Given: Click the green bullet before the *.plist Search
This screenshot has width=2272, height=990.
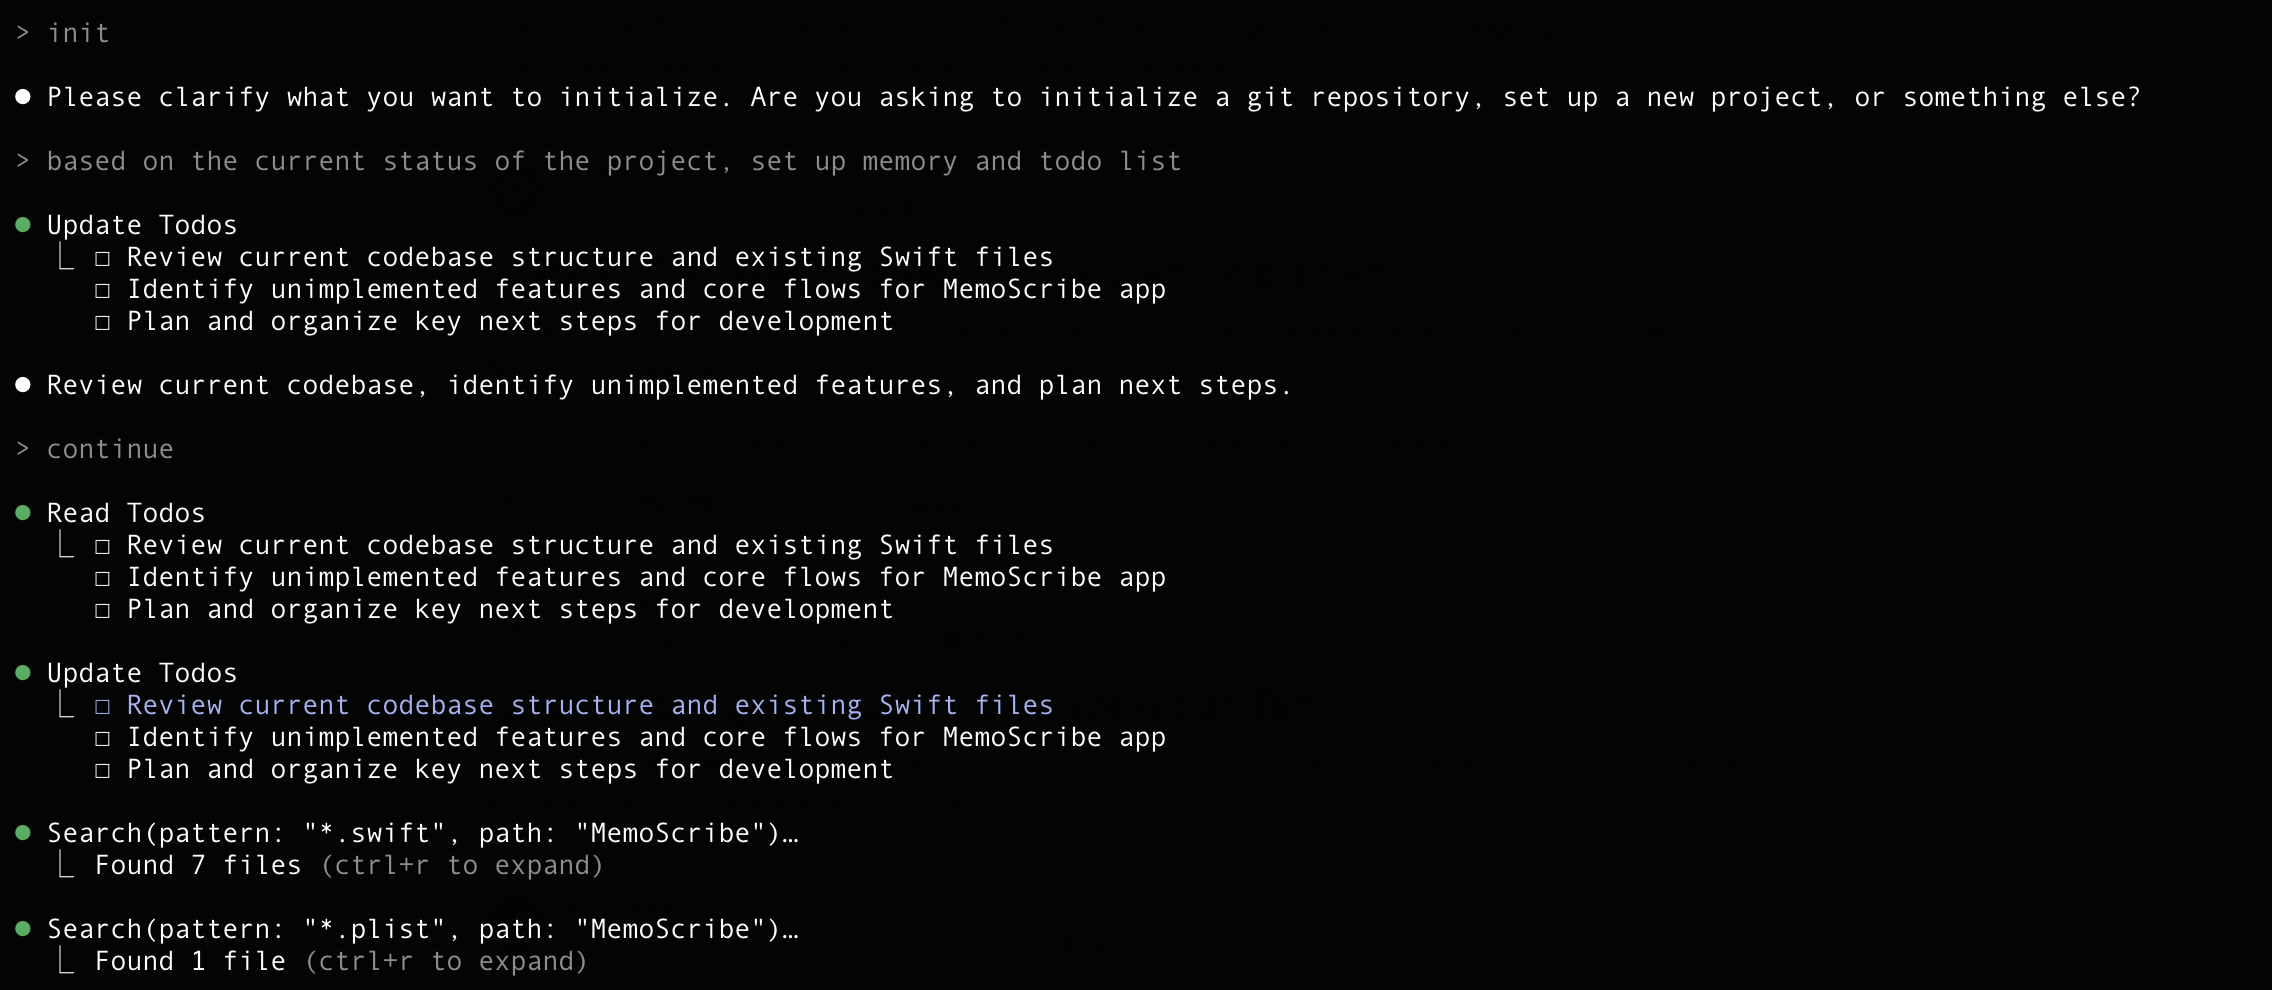Looking at the screenshot, I should click(x=23, y=929).
